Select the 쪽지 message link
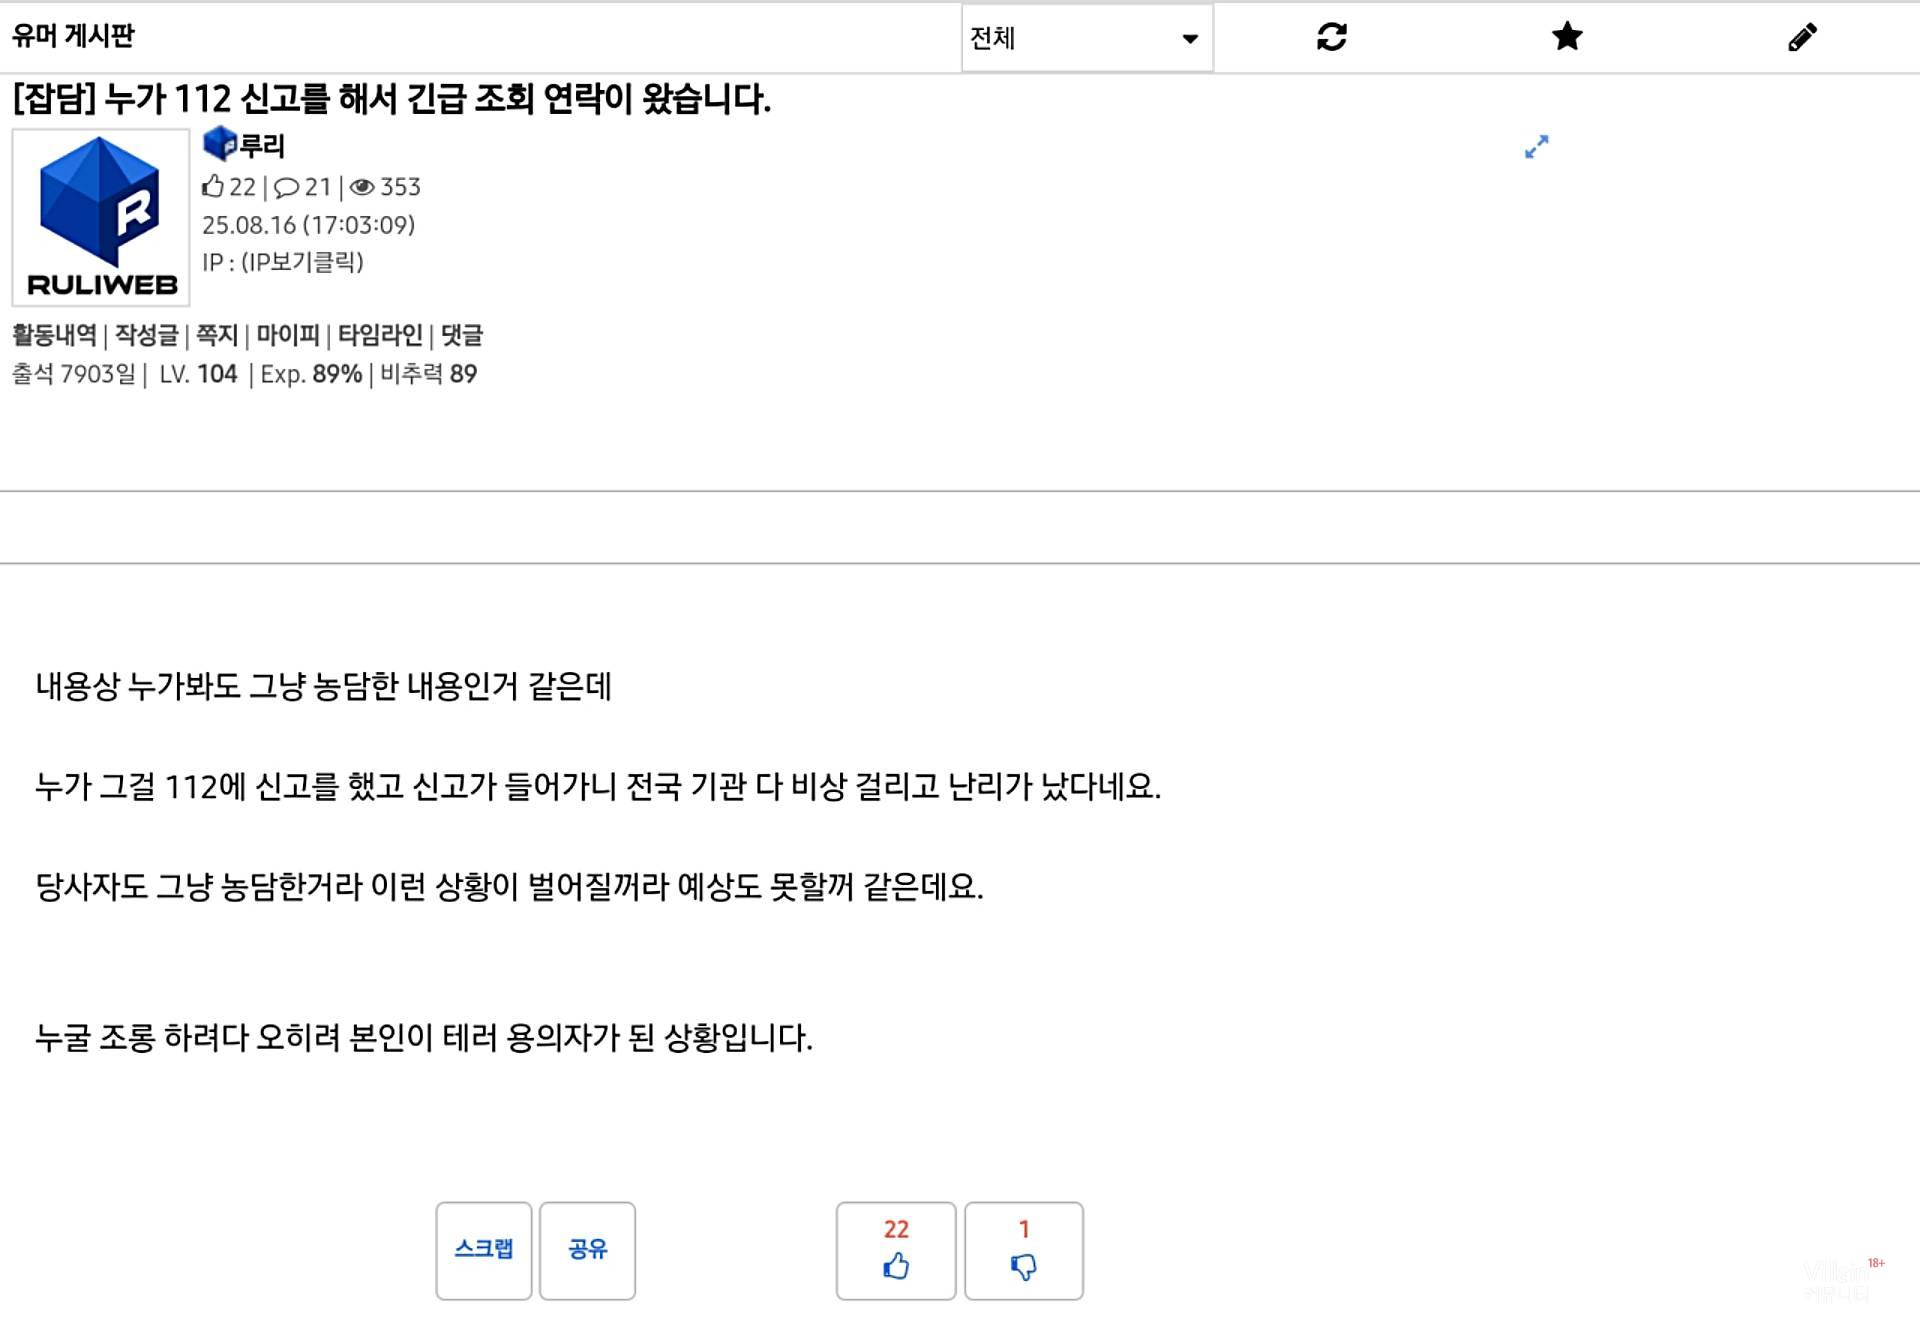Image resolution: width=1920 pixels, height=1338 pixels. tap(217, 335)
